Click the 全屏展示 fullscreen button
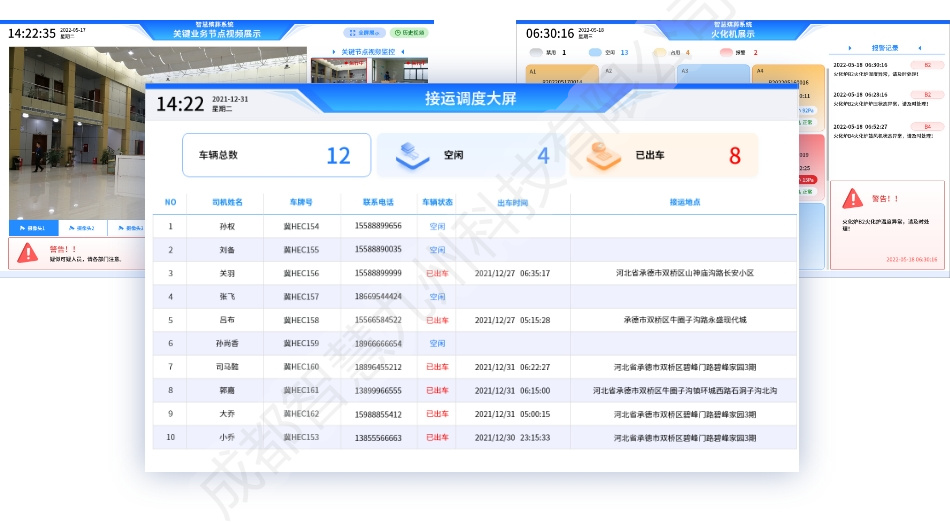 click(364, 33)
